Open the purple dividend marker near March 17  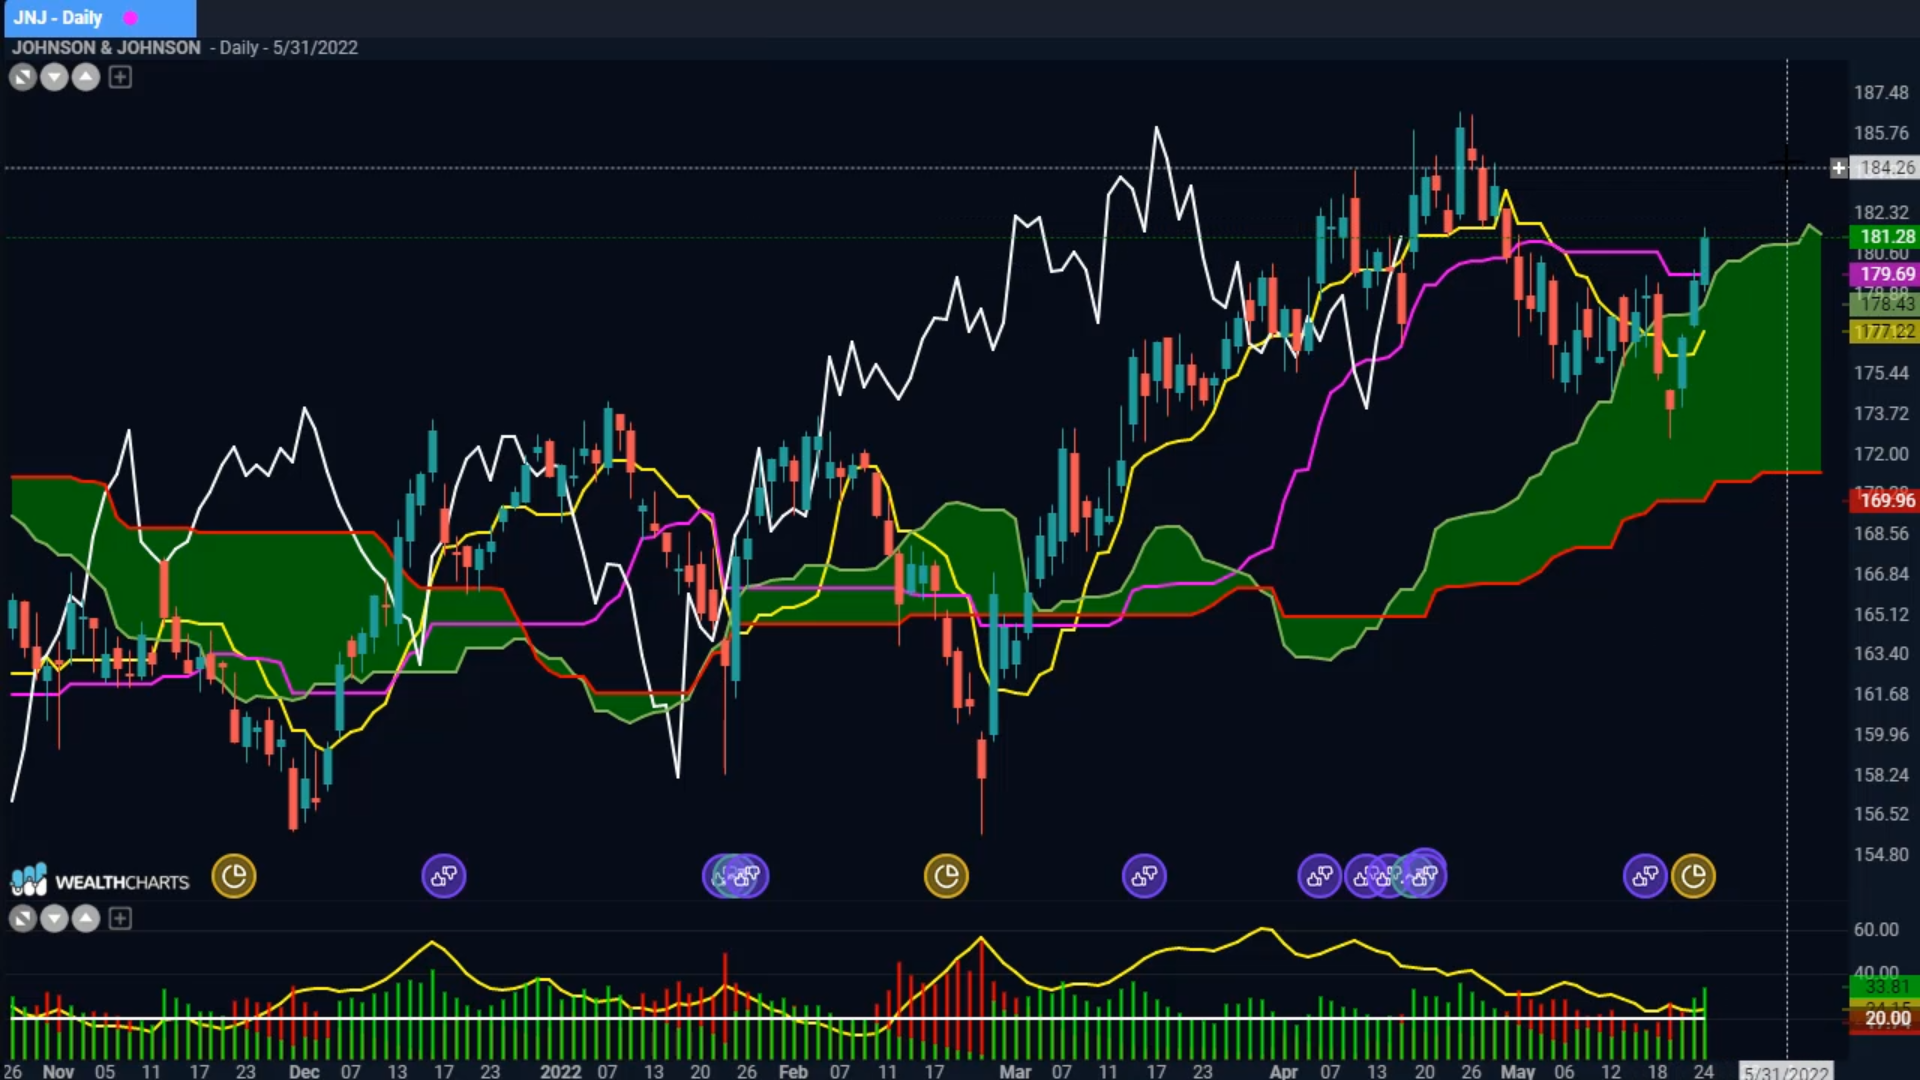click(1144, 877)
